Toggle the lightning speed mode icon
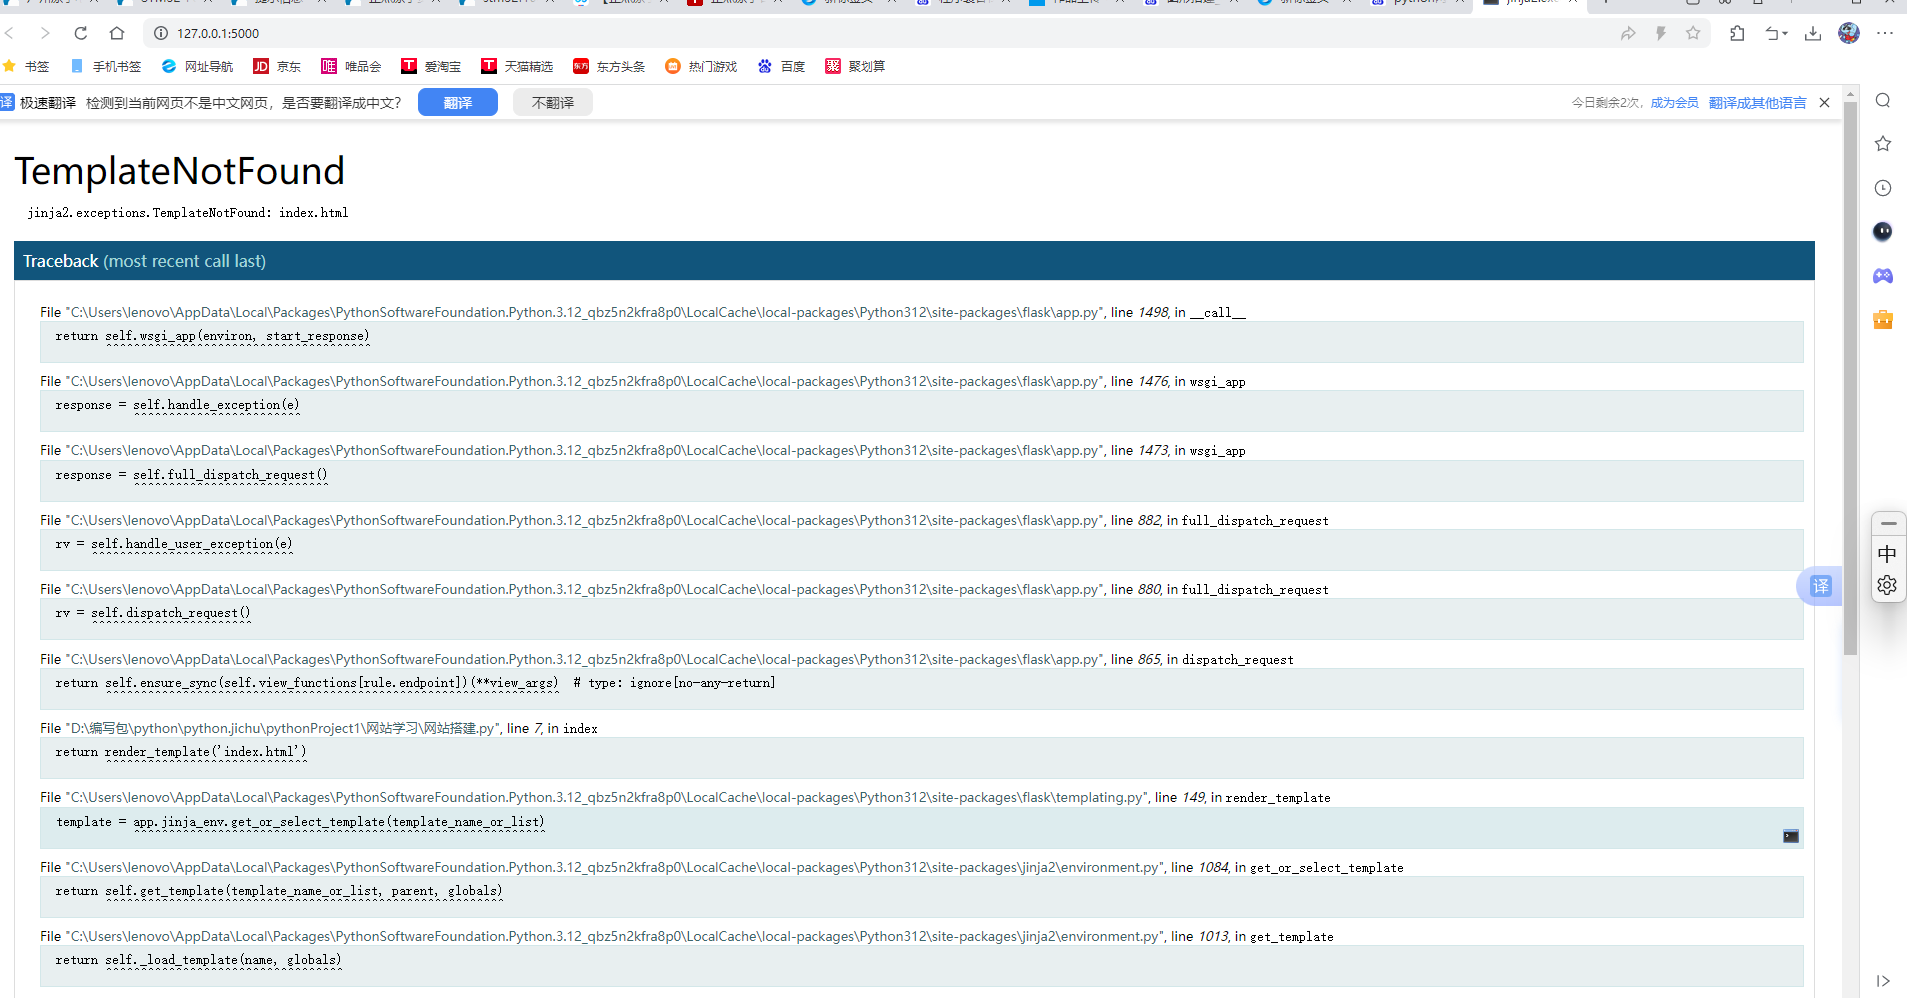Viewport: 1907px width, 998px height. [x=1660, y=33]
